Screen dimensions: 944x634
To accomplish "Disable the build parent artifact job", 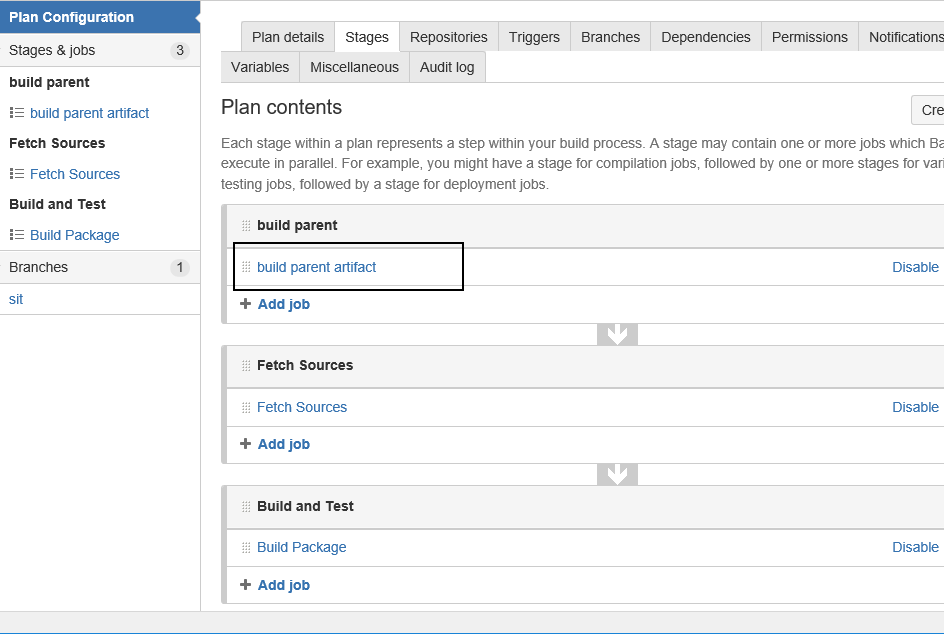I will [x=914, y=267].
